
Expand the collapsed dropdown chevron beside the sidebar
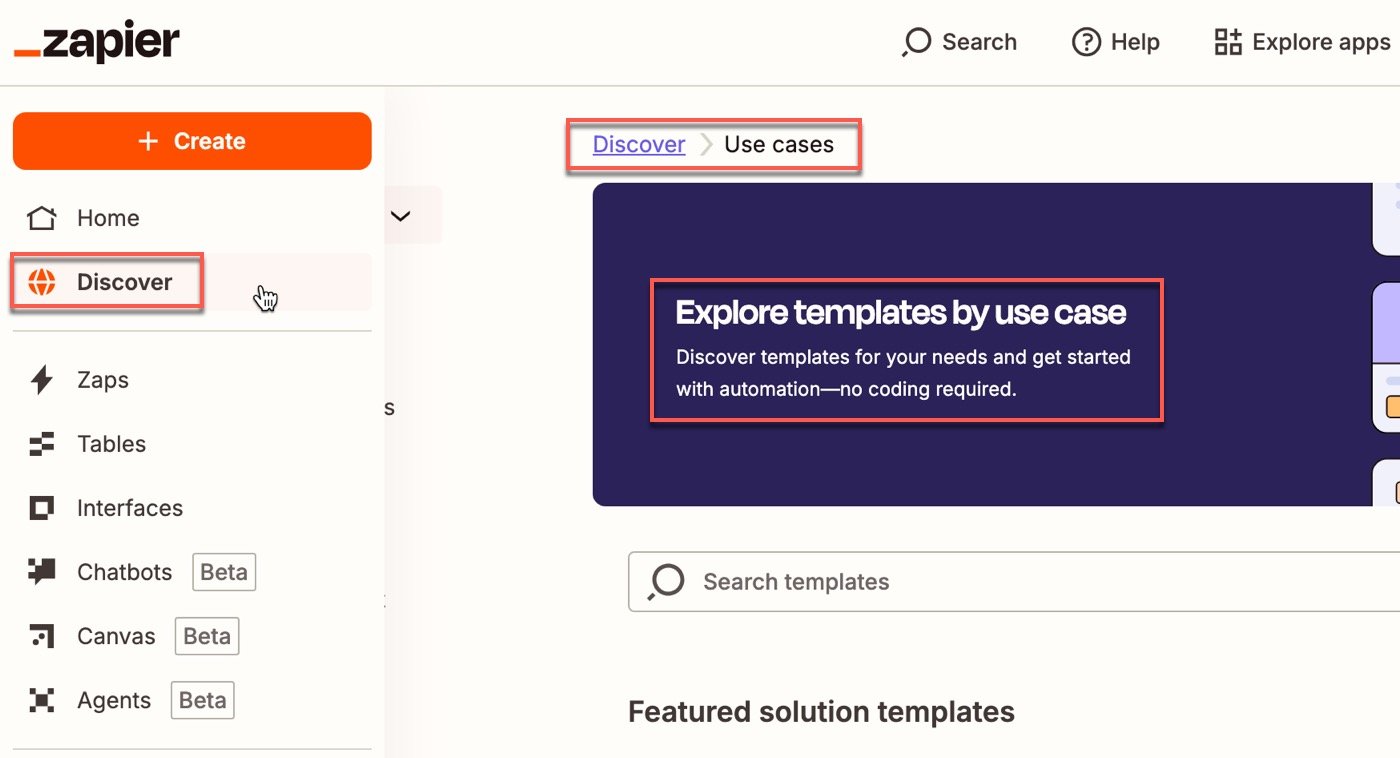point(401,215)
